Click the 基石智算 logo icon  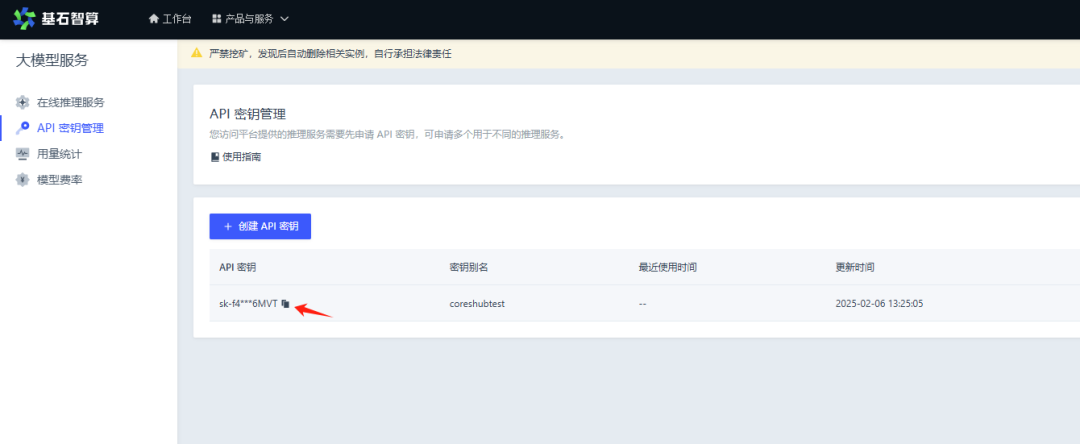24,19
